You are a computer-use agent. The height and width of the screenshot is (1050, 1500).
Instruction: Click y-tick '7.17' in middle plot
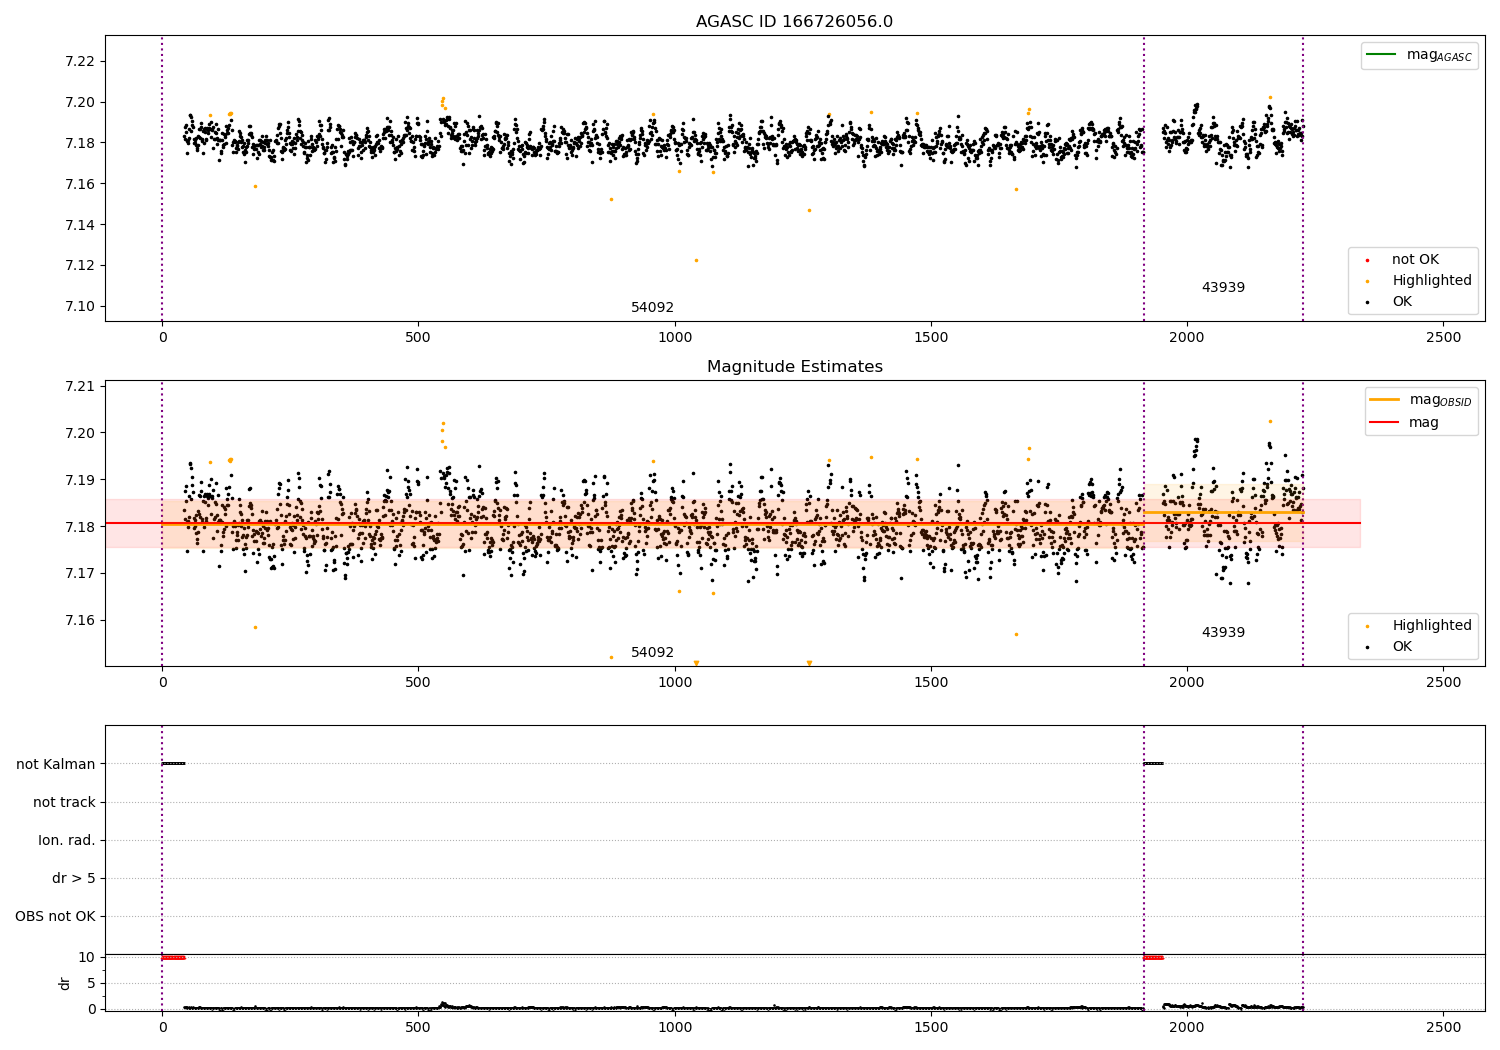click(78, 574)
